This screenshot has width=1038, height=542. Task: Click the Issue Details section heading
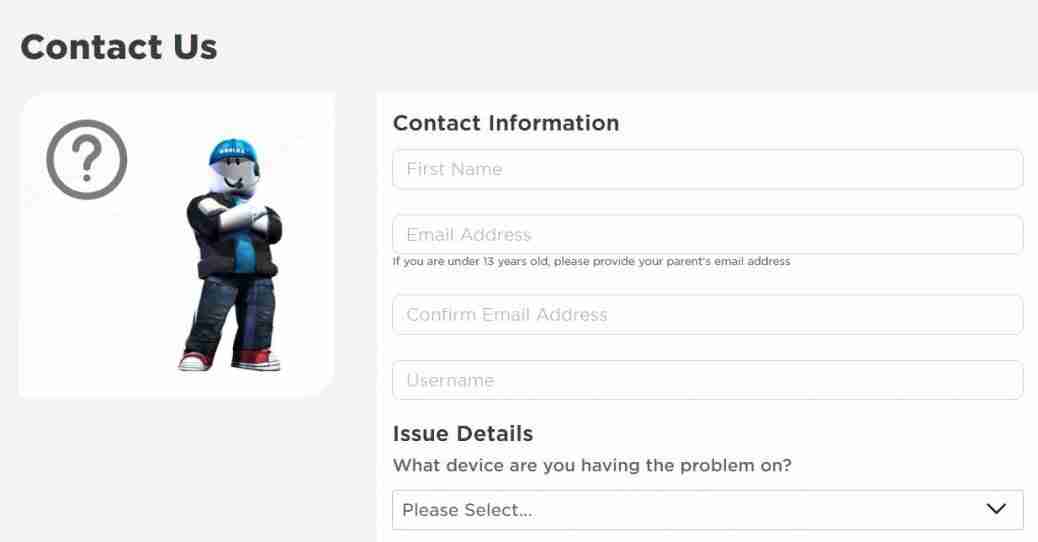click(463, 433)
